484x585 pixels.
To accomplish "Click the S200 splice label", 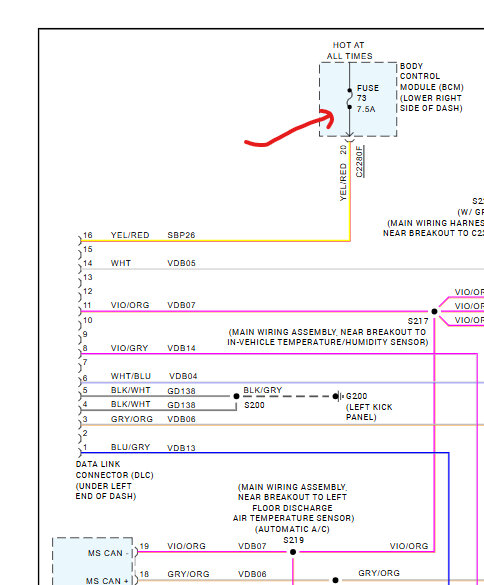I will (255, 405).
